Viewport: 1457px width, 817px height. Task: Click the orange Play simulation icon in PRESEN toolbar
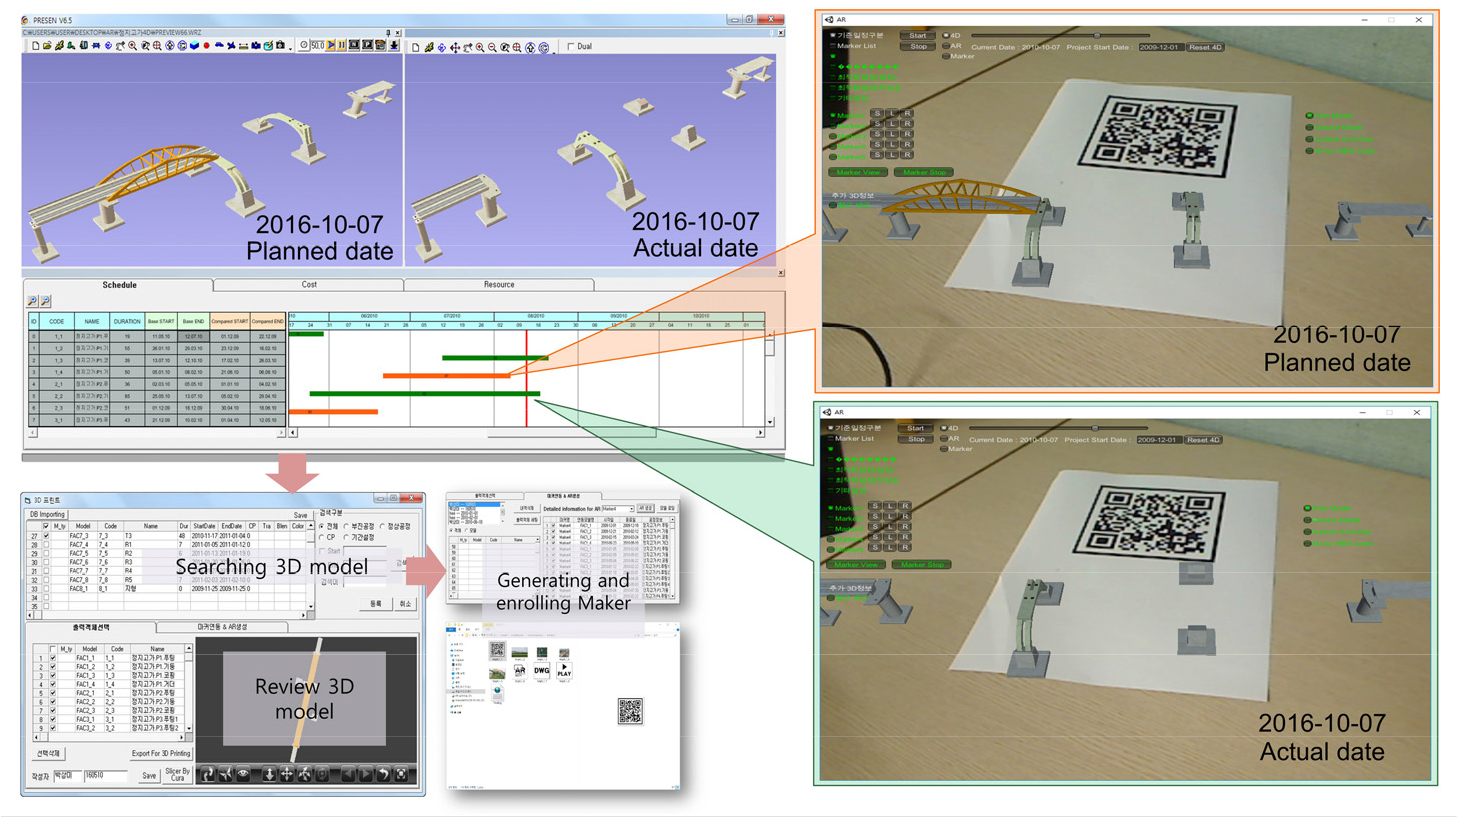[331, 46]
